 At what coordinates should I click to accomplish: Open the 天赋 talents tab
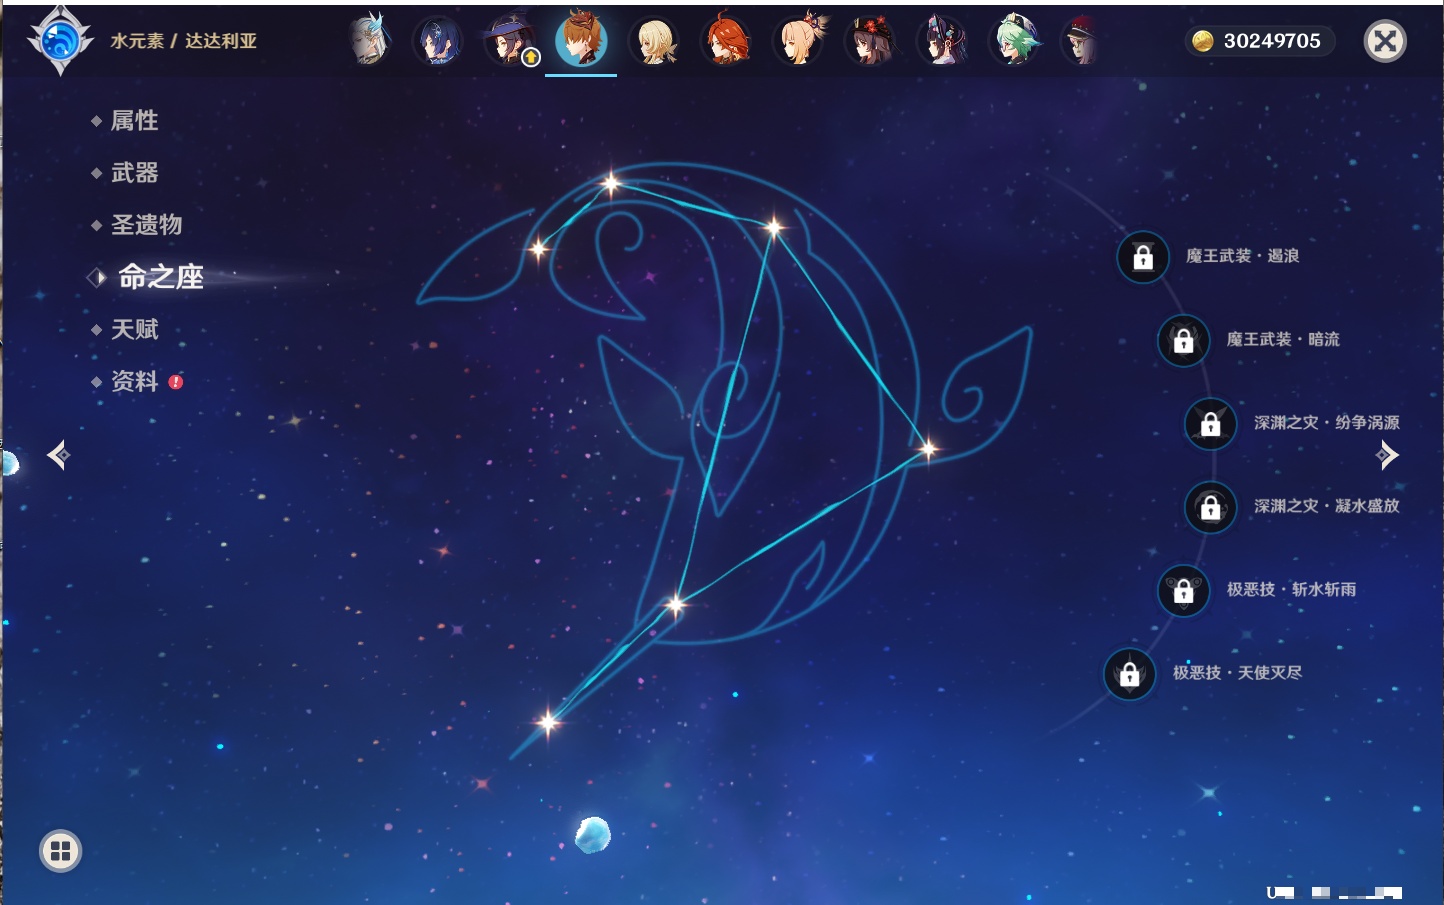pyautogui.click(x=134, y=329)
